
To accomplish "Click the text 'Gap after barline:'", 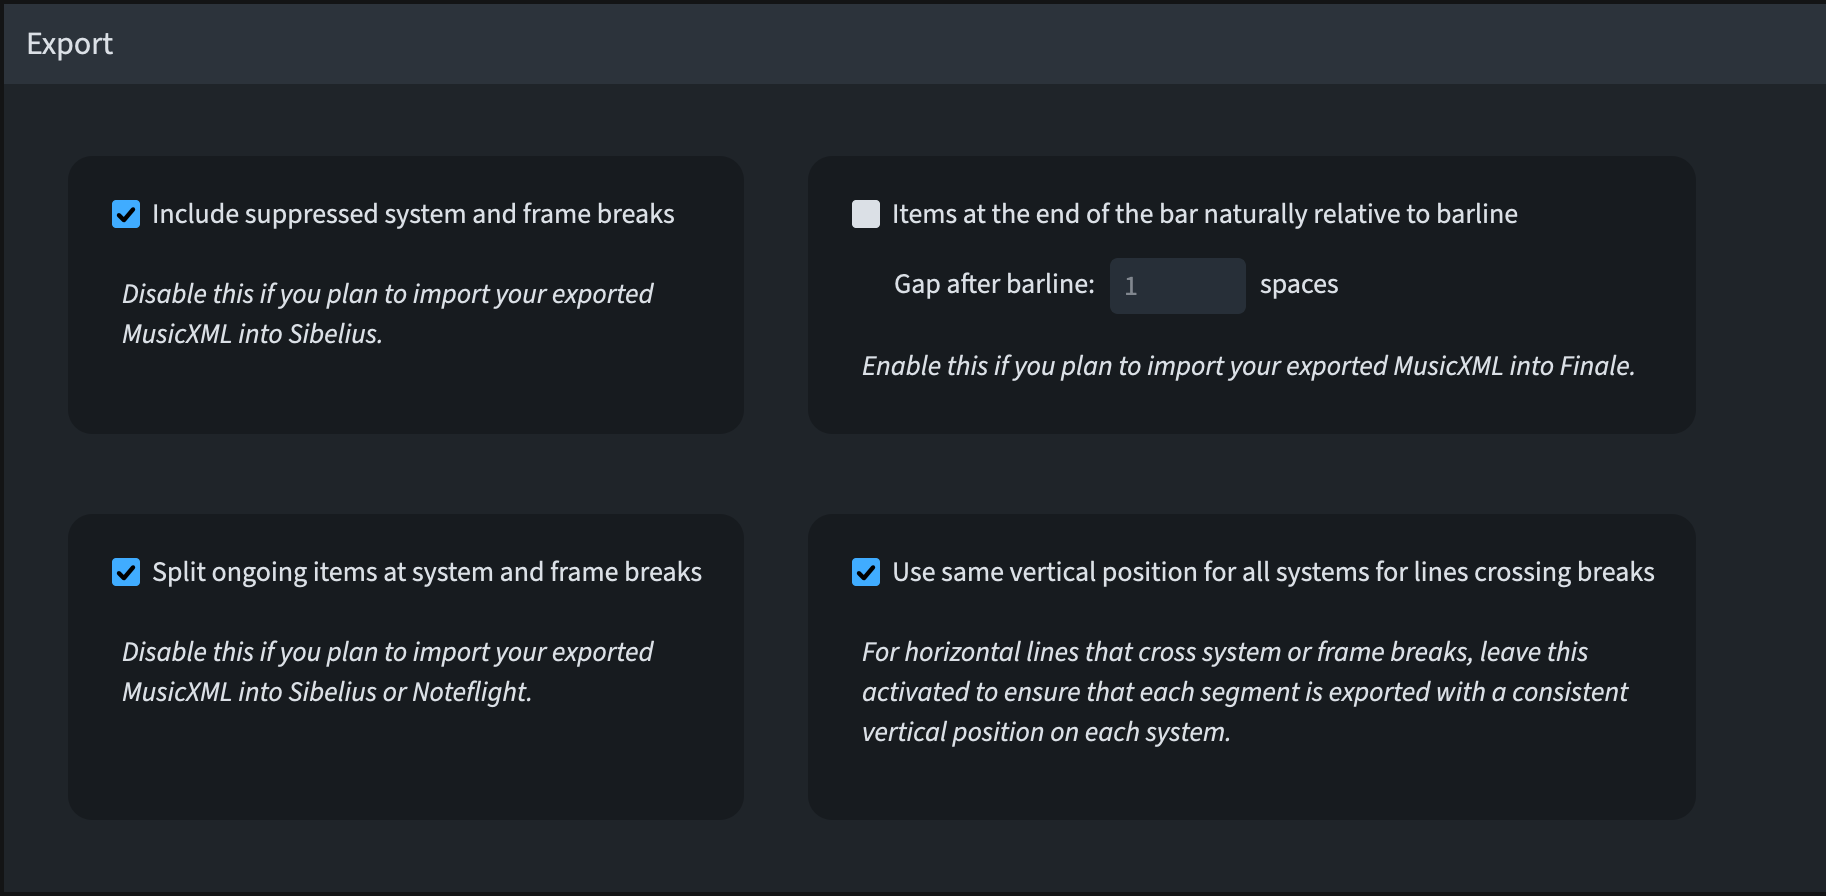I will (993, 283).
